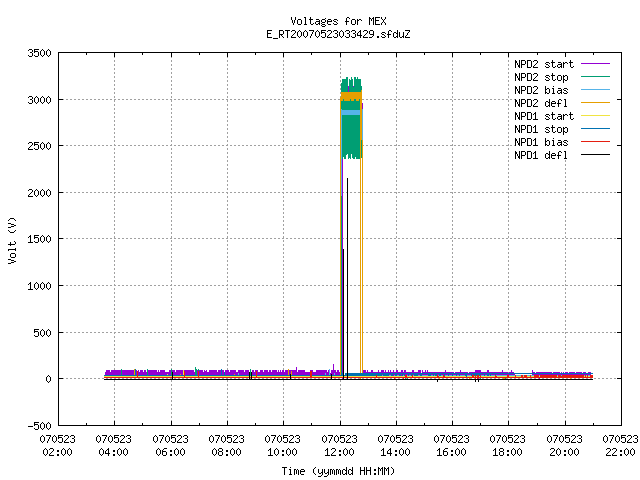Click the purple NPD2 start legend line
Screen dimensions: 640x480
click(596, 64)
